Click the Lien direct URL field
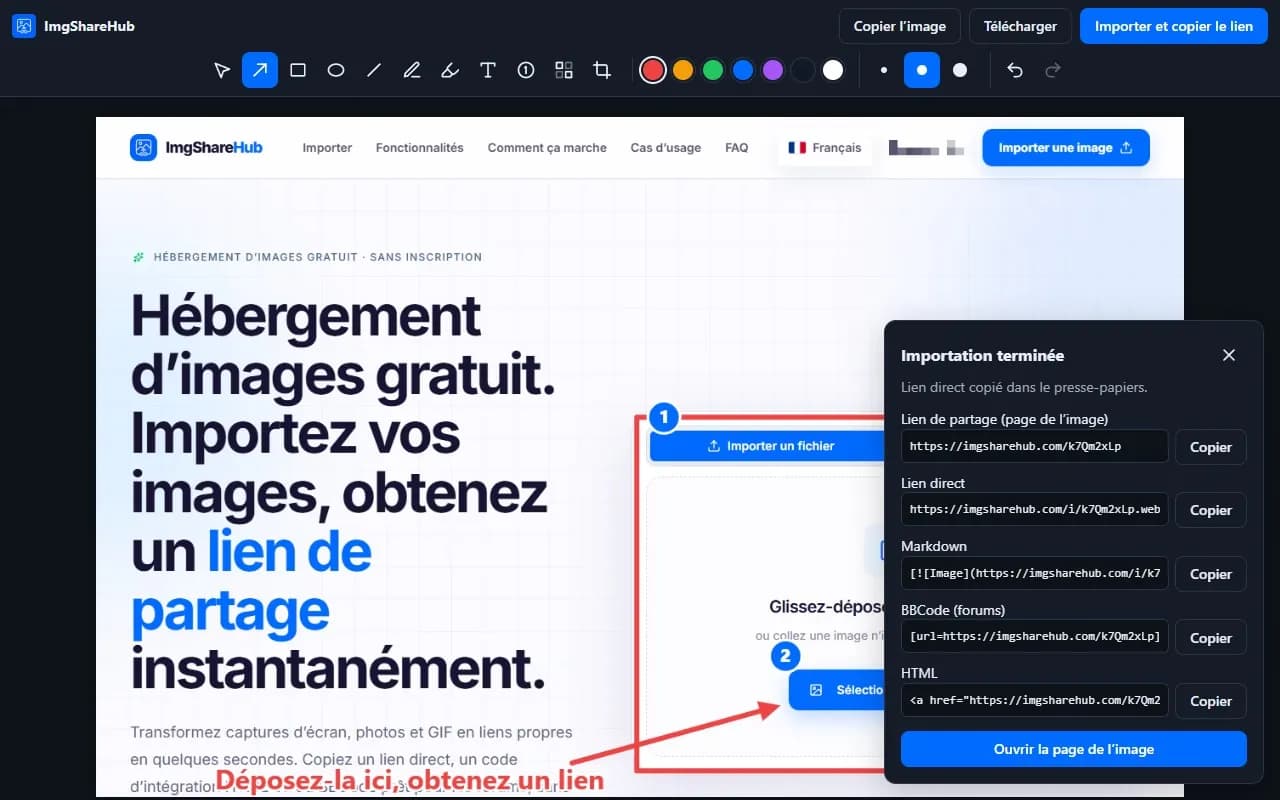 1035,509
